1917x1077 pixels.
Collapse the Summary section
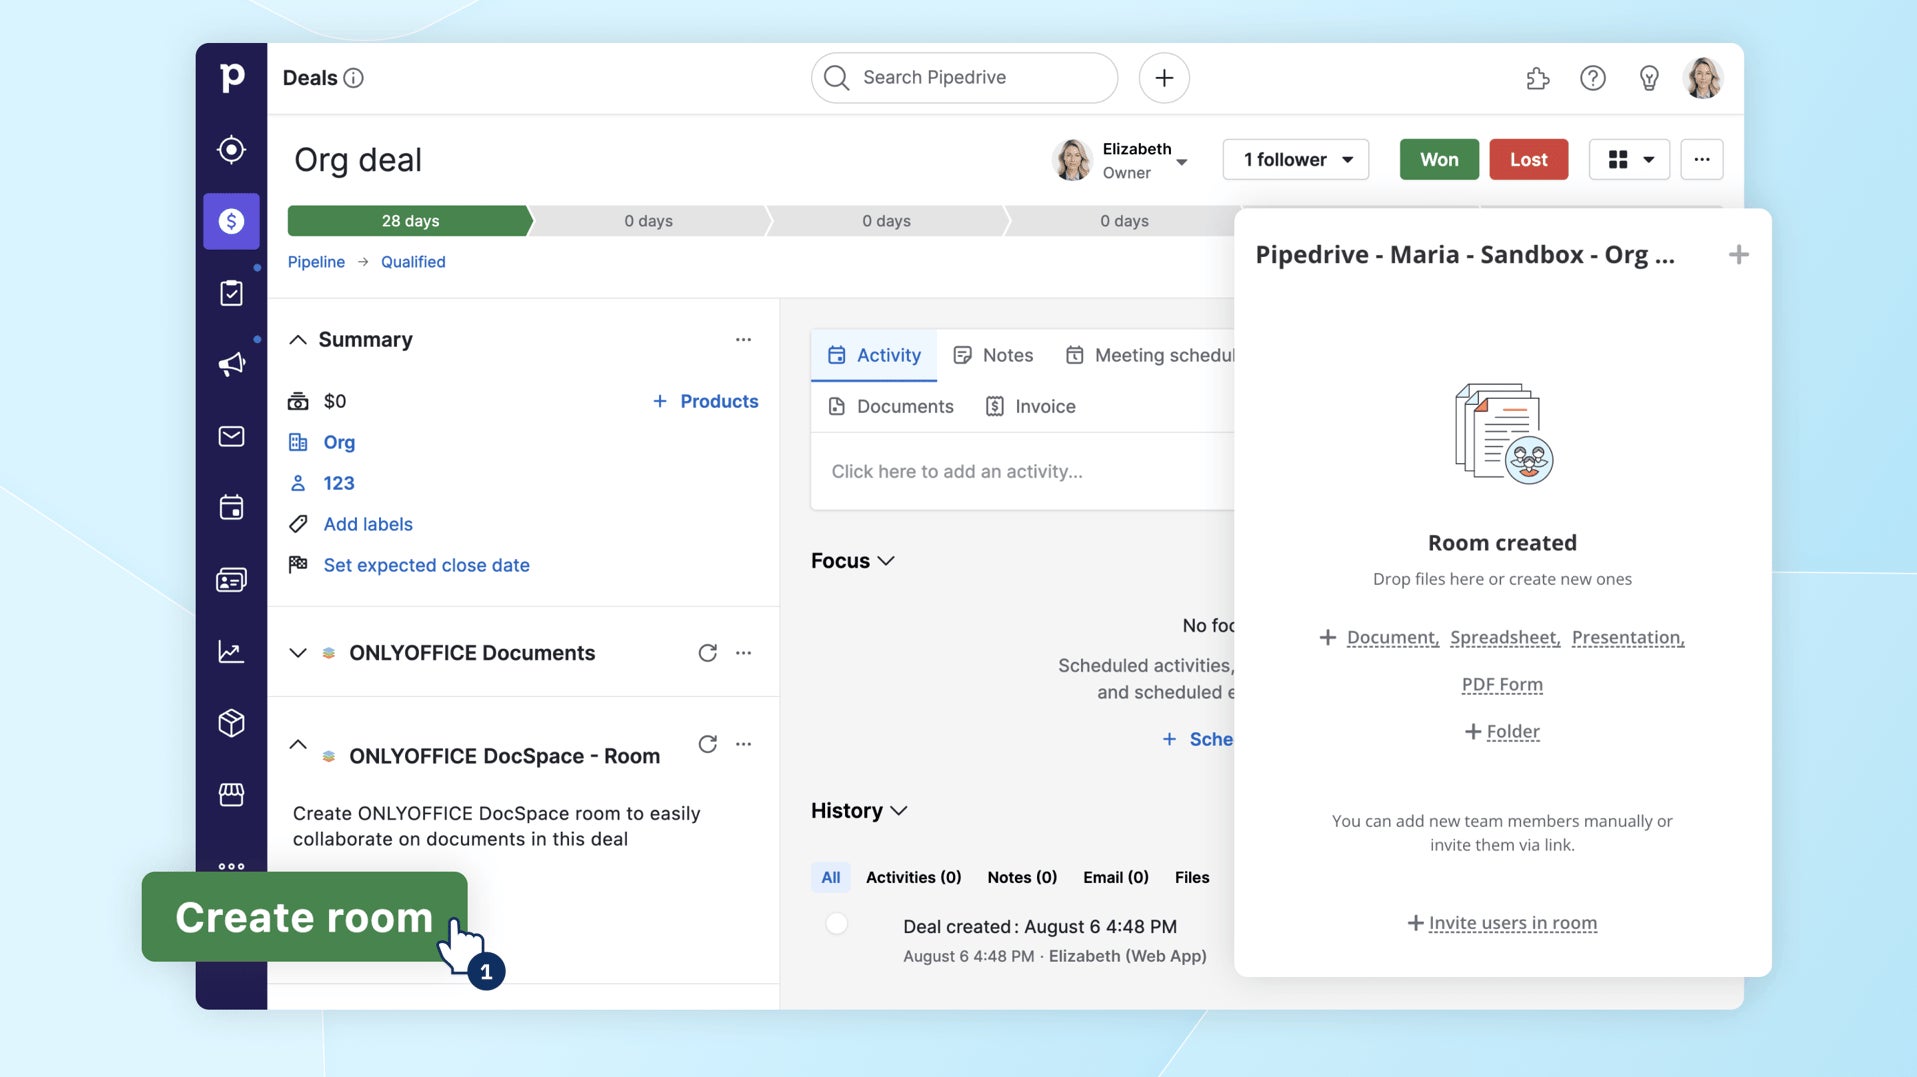pyautogui.click(x=298, y=340)
